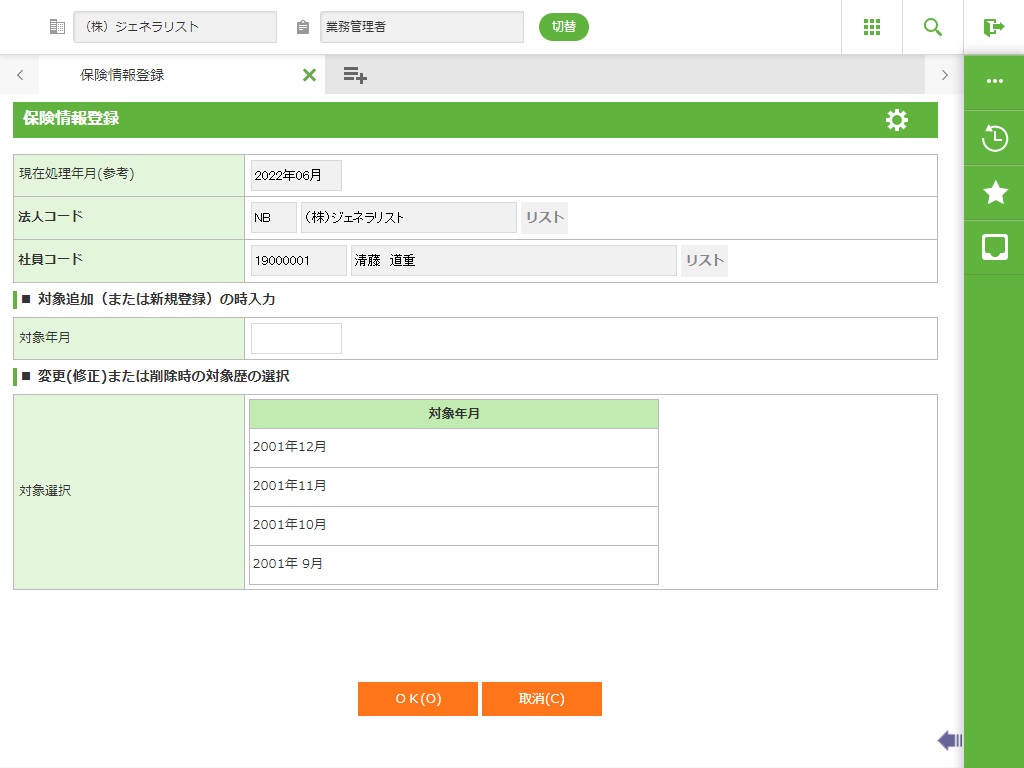Open favorites star icon in sidebar
The height and width of the screenshot is (768, 1024).
click(995, 193)
